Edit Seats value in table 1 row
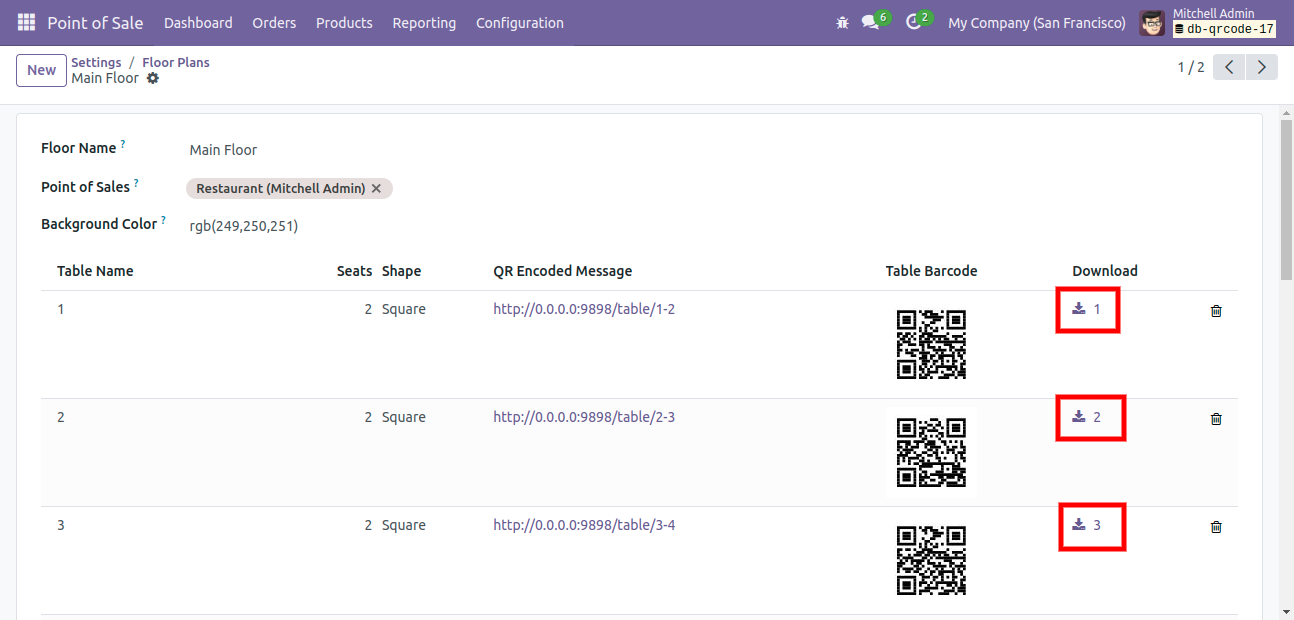 click(368, 309)
